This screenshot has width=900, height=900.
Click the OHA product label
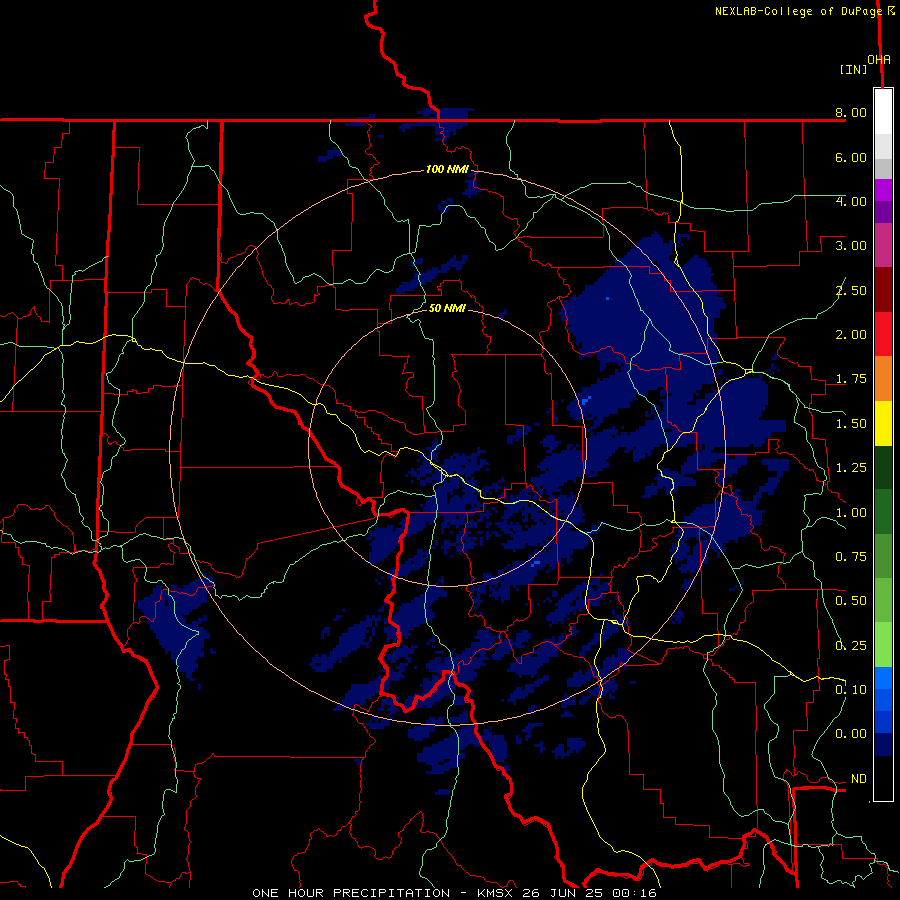[879, 59]
